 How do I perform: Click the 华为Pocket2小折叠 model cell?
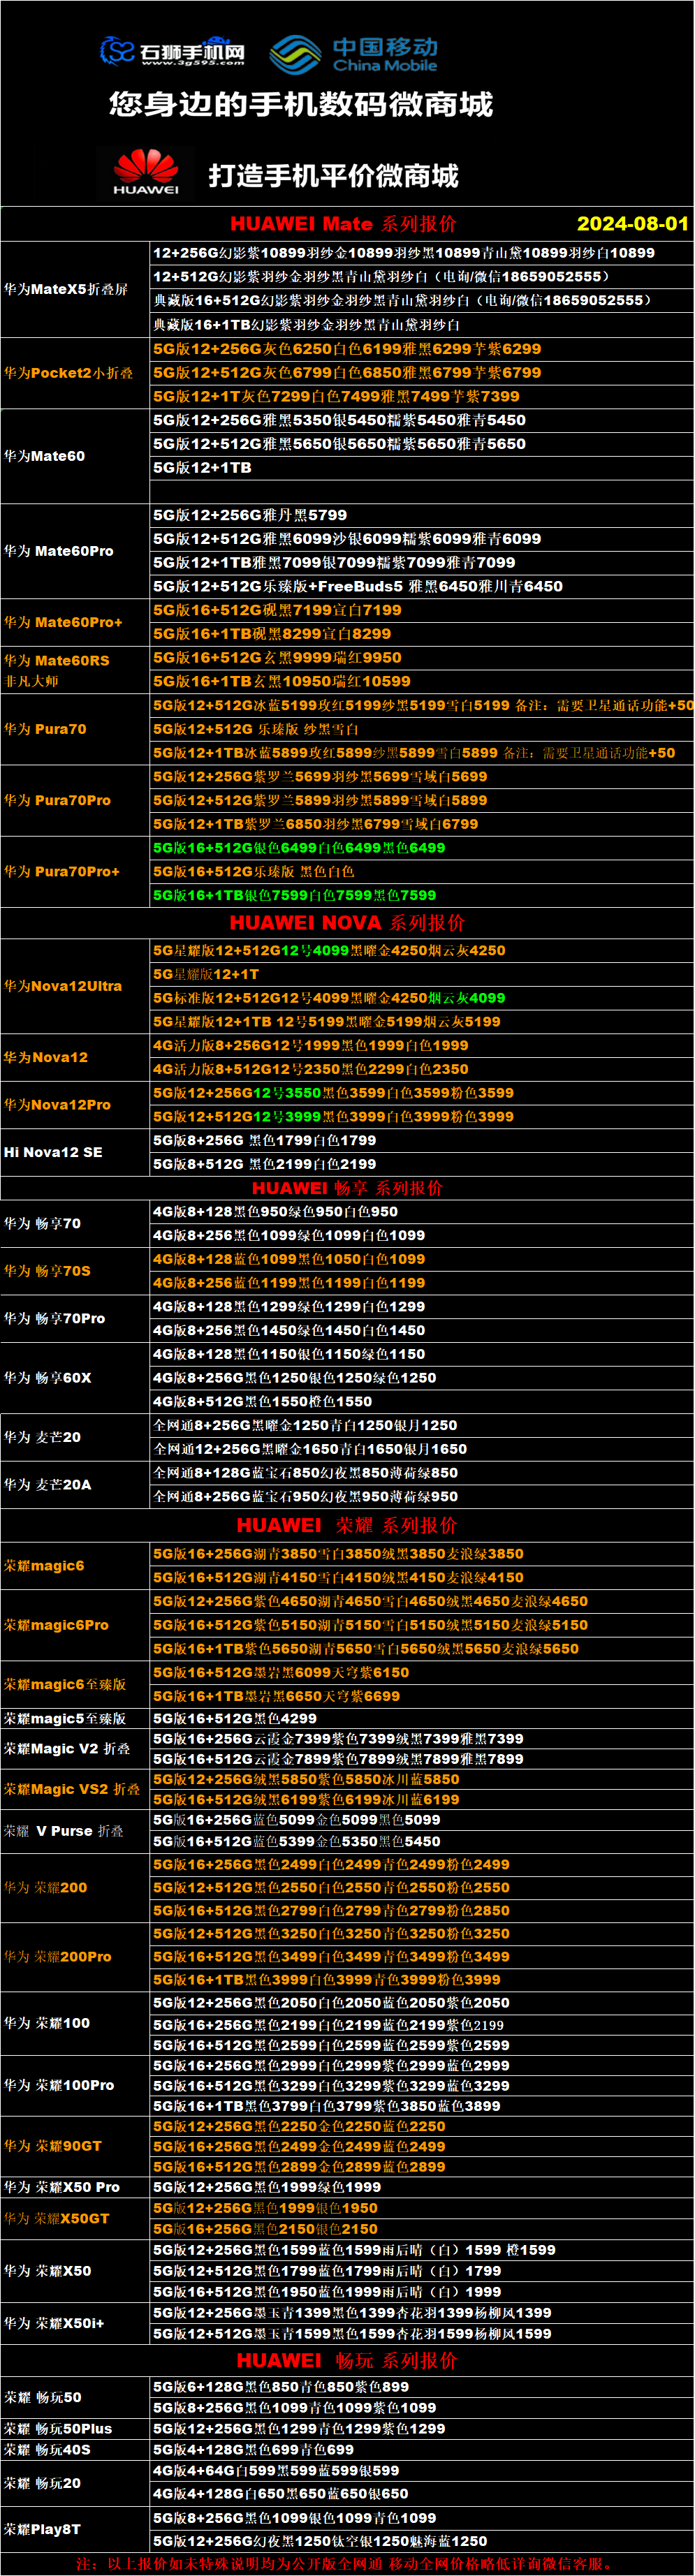tap(75, 373)
